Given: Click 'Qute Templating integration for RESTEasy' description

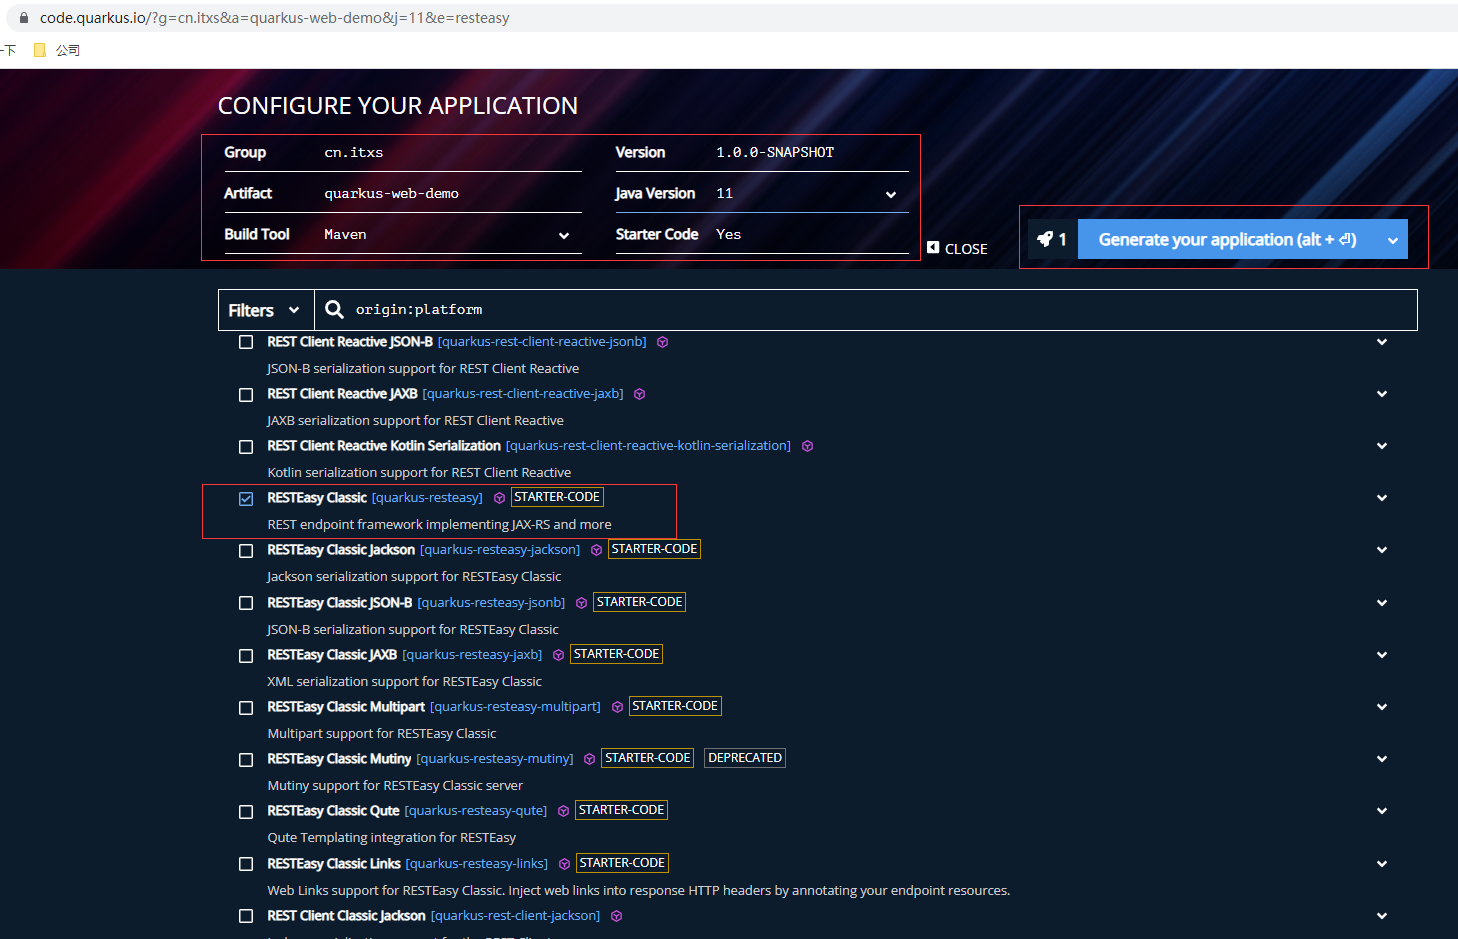Looking at the screenshot, I should coord(392,838).
